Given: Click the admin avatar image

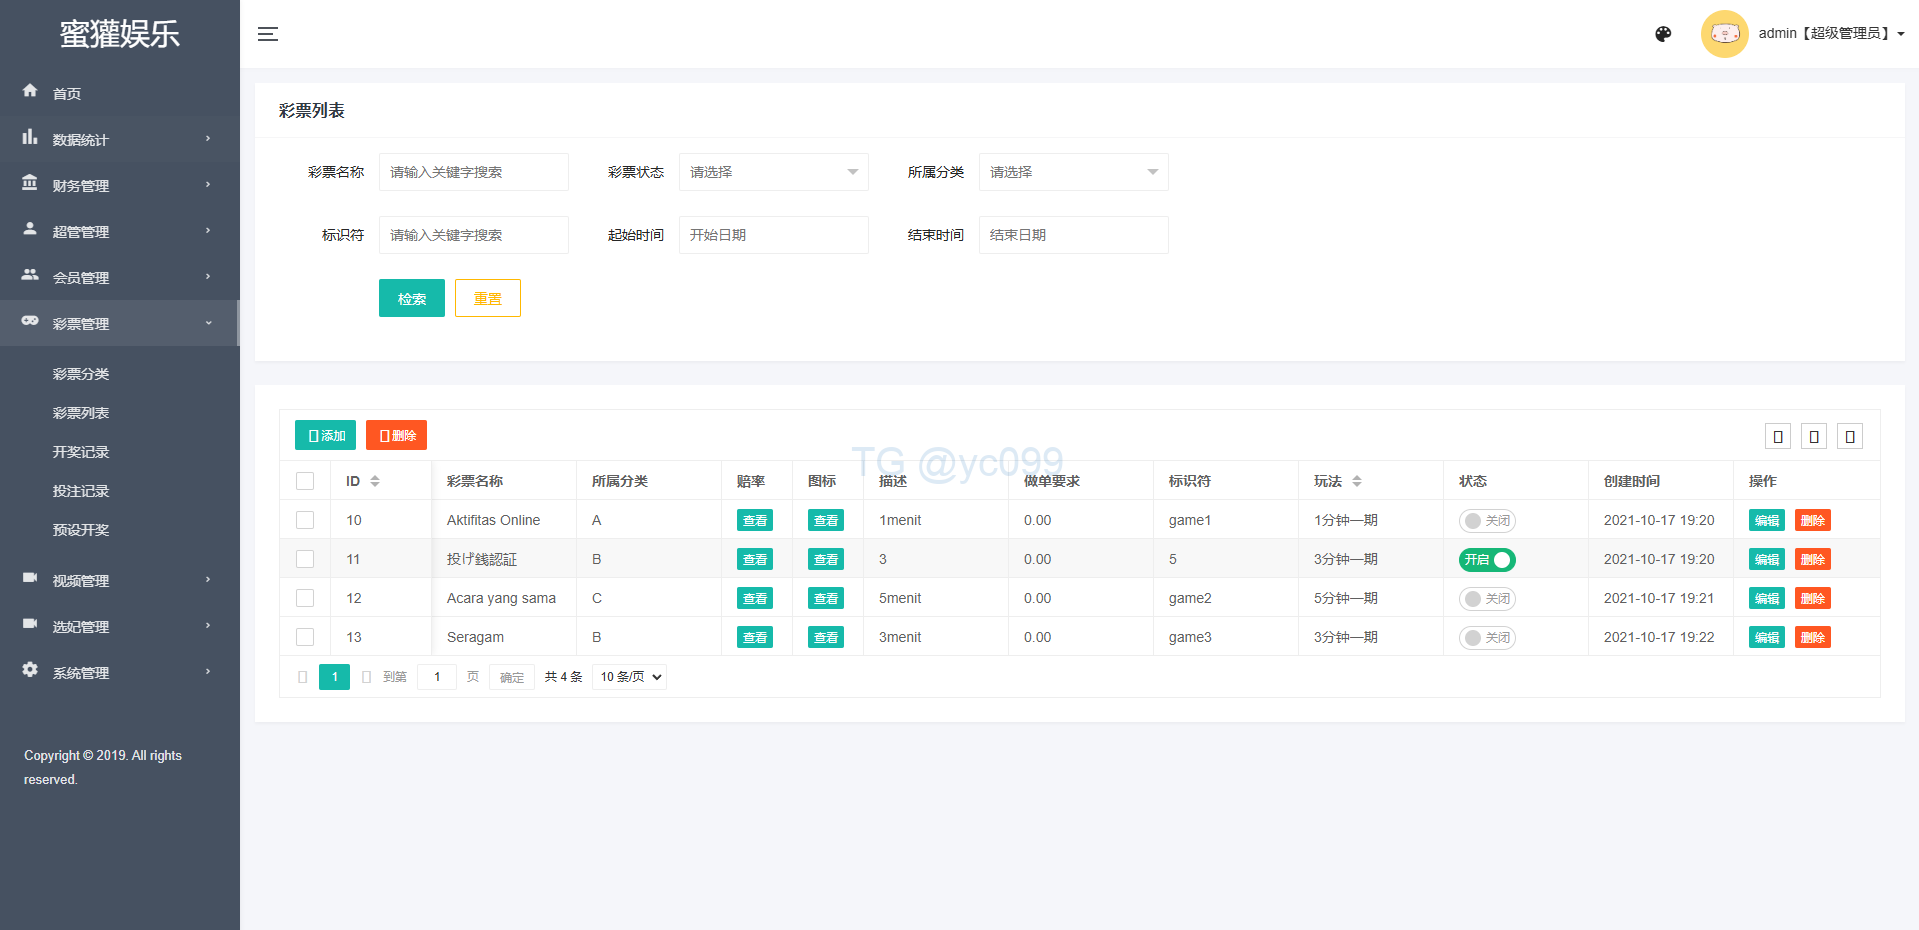Looking at the screenshot, I should pyautogui.click(x=1724, y=34).
